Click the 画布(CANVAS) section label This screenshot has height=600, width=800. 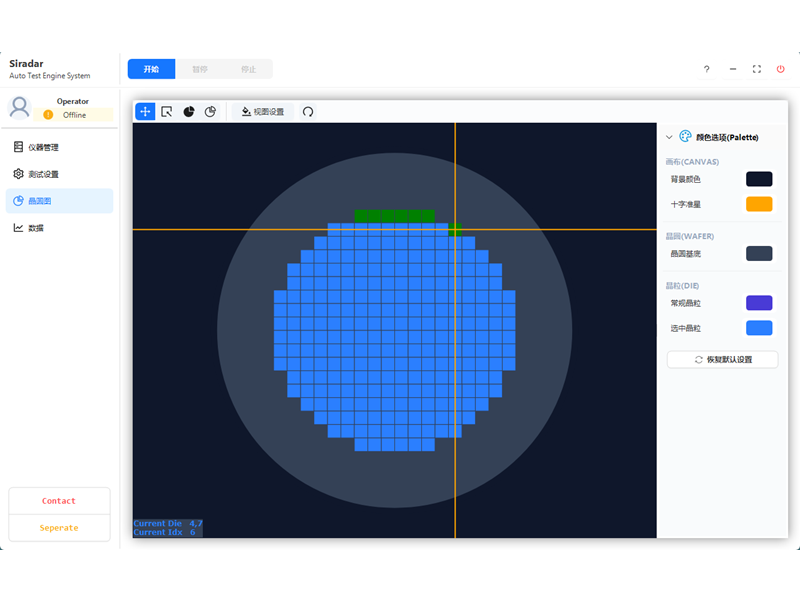coord(692,162)
